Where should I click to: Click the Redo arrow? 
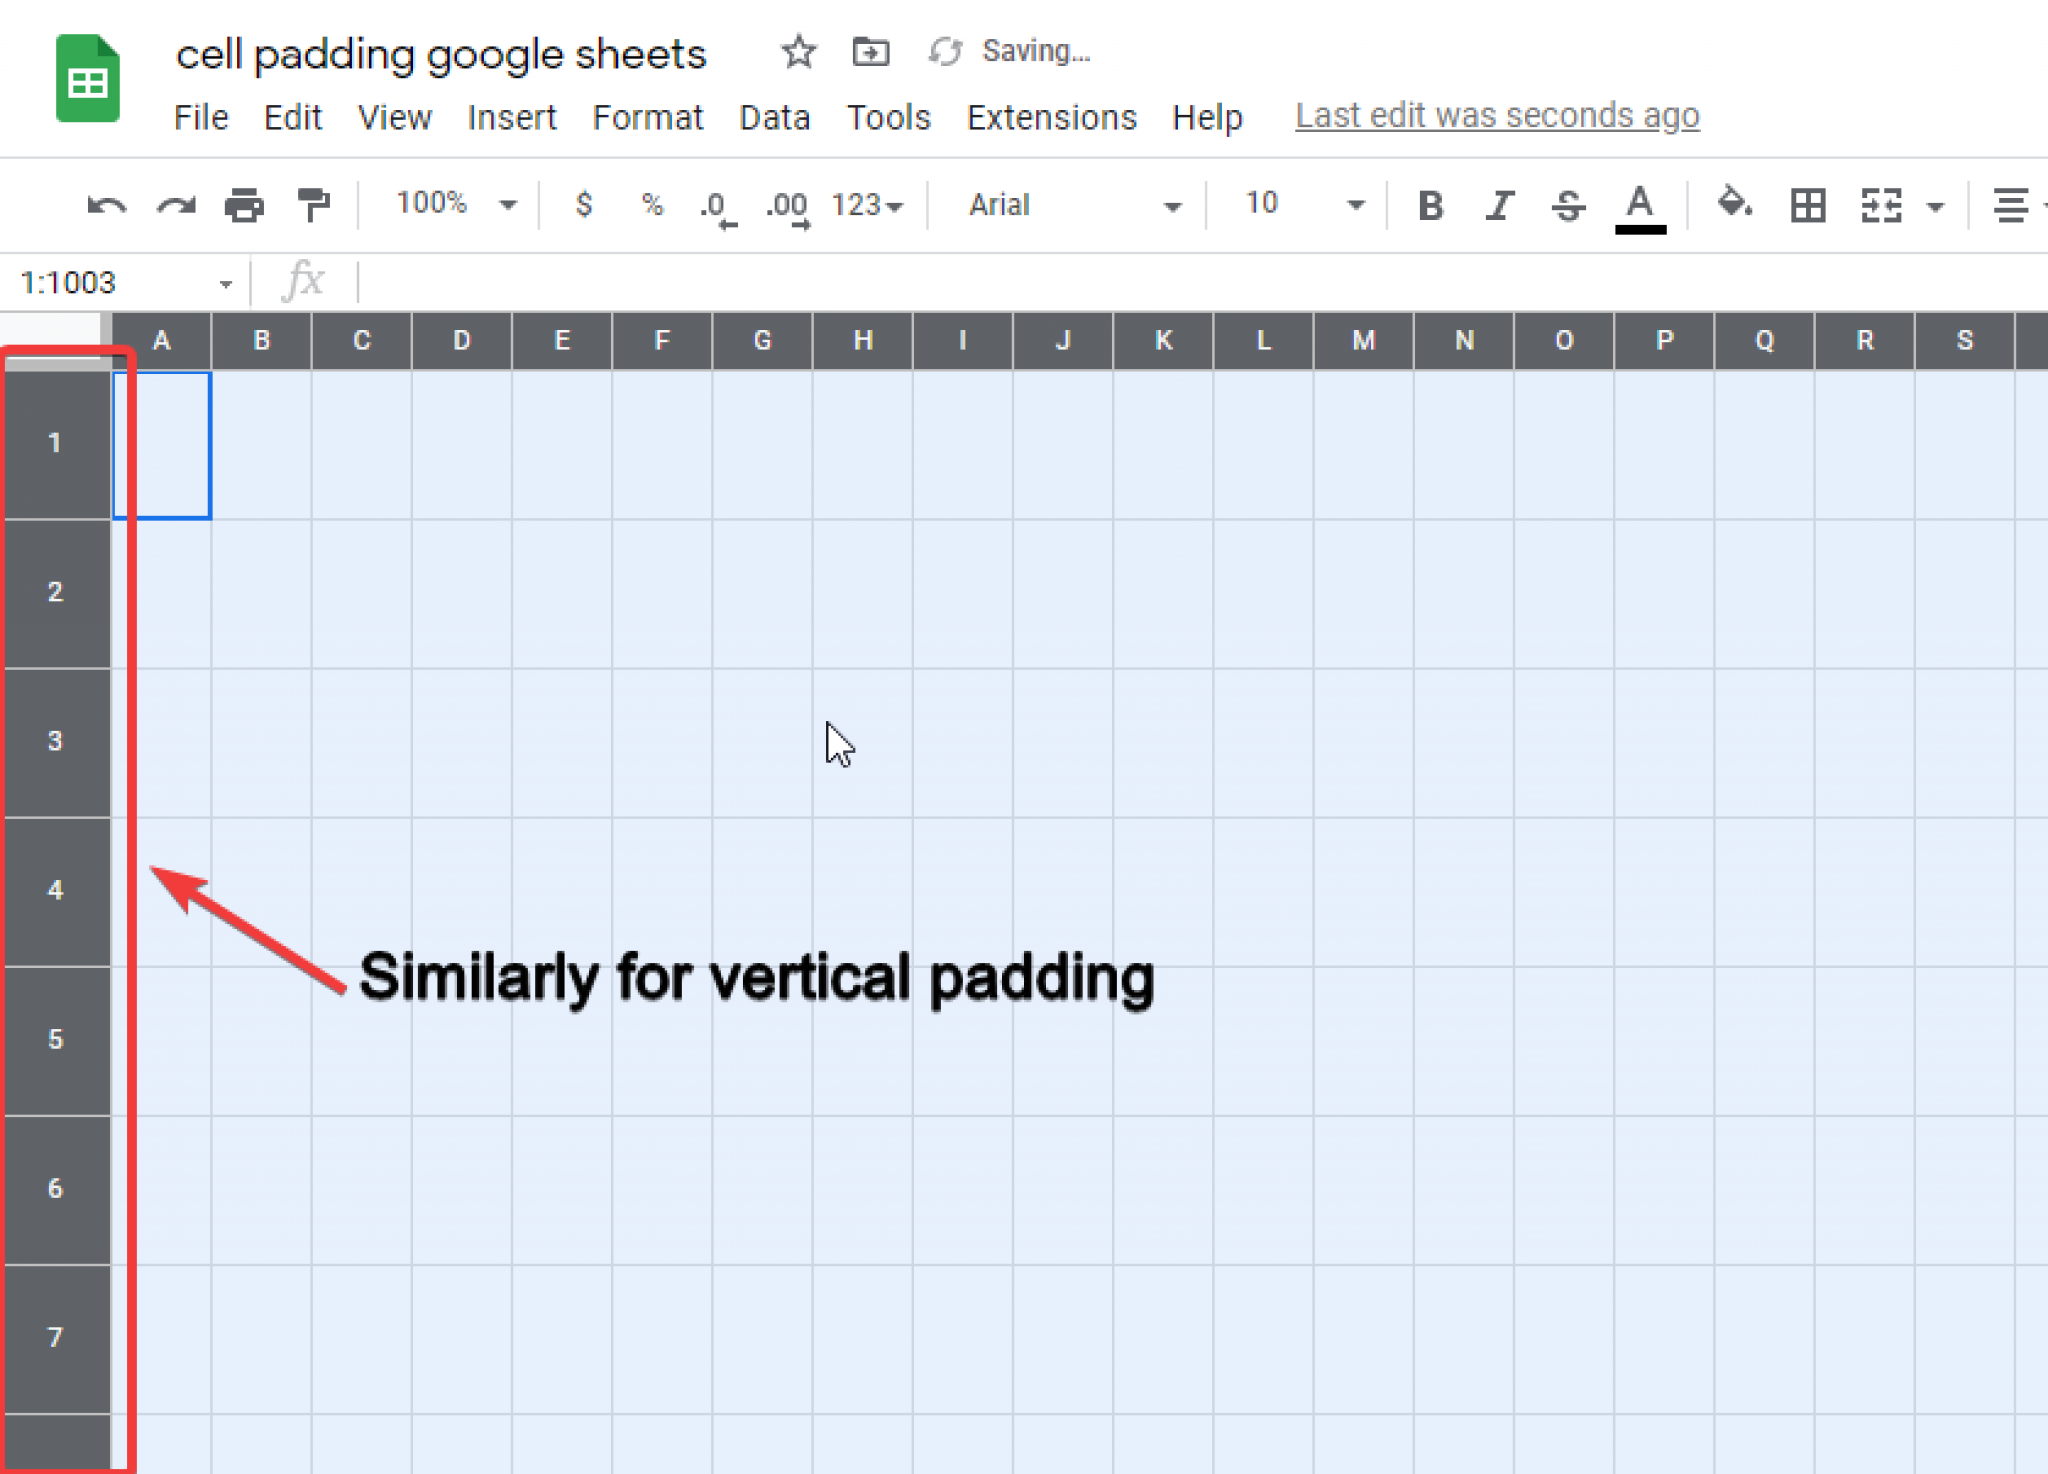176,205
